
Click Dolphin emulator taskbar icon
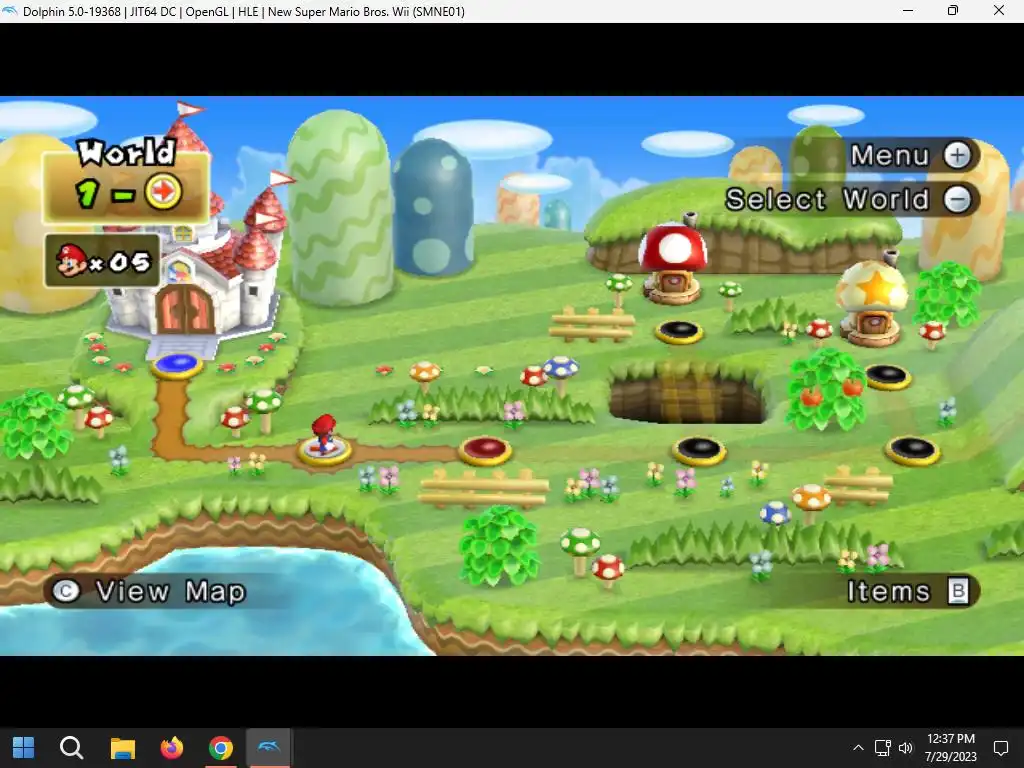[269, 747]
